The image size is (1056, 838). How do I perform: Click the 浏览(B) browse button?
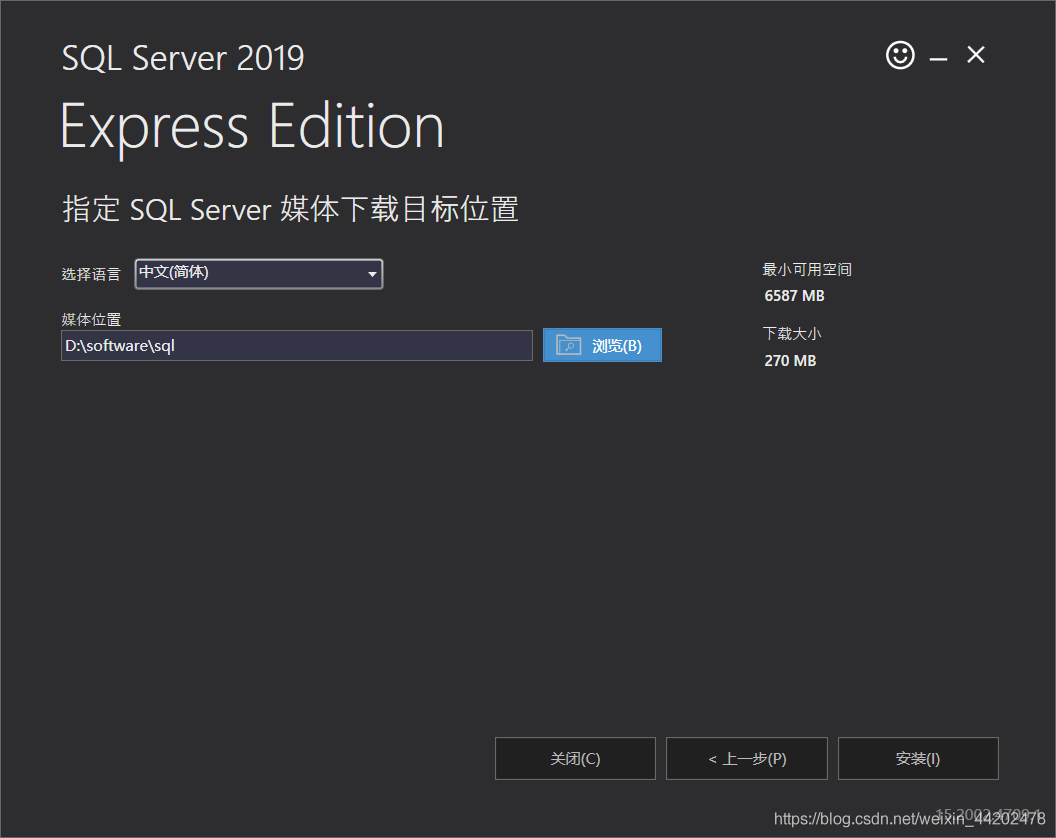click(x=602, y=345)
